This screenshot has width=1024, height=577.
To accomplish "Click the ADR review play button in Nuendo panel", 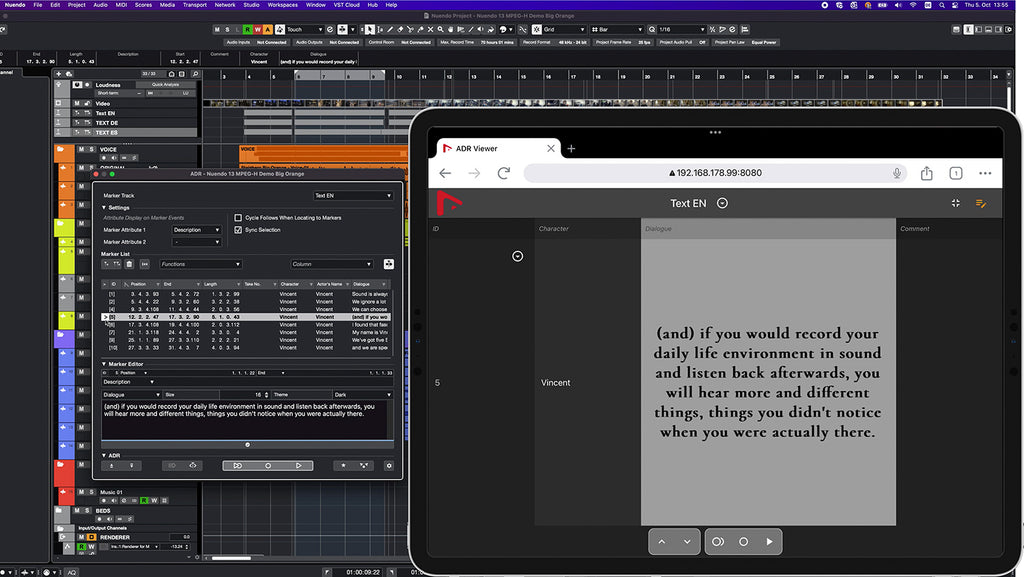I will point(298,465).
